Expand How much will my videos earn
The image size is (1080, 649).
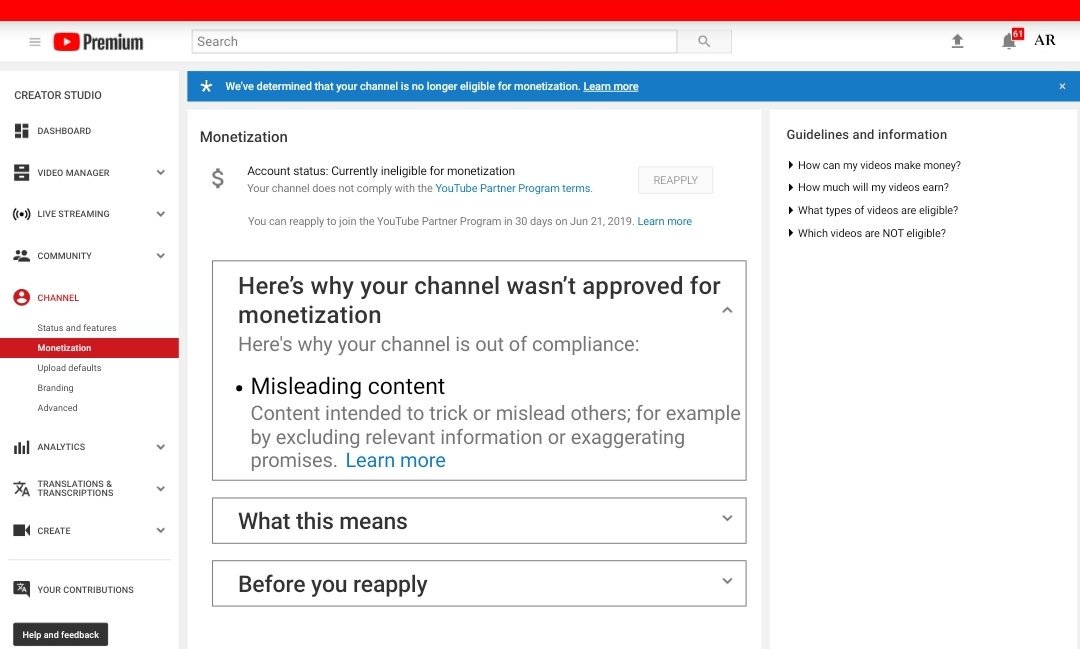tap(869, 187)
